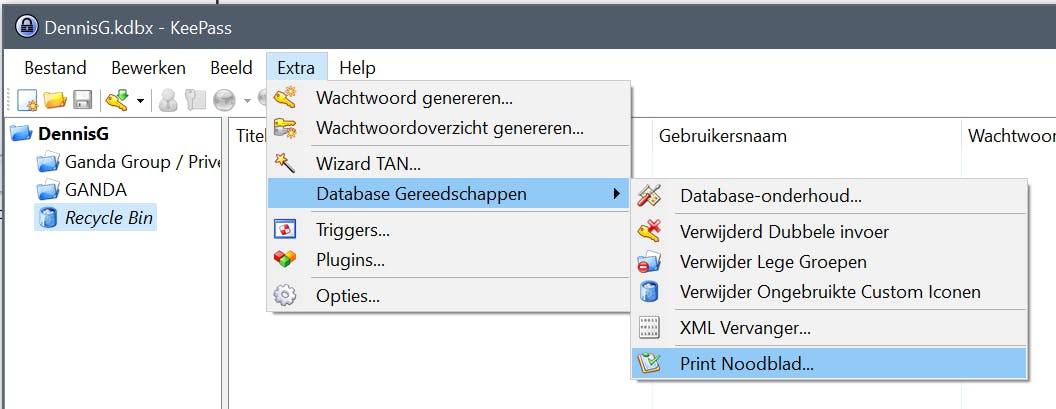Open the Add Entry dropdown arrow
This screenshot has width=1056, height=409.
tap(140, 100)
